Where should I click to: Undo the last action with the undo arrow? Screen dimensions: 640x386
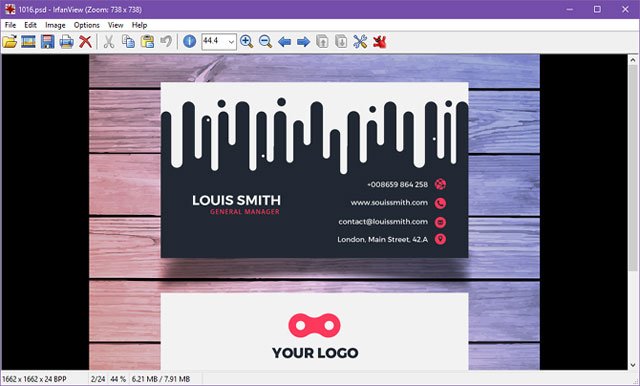coord(166,41)
